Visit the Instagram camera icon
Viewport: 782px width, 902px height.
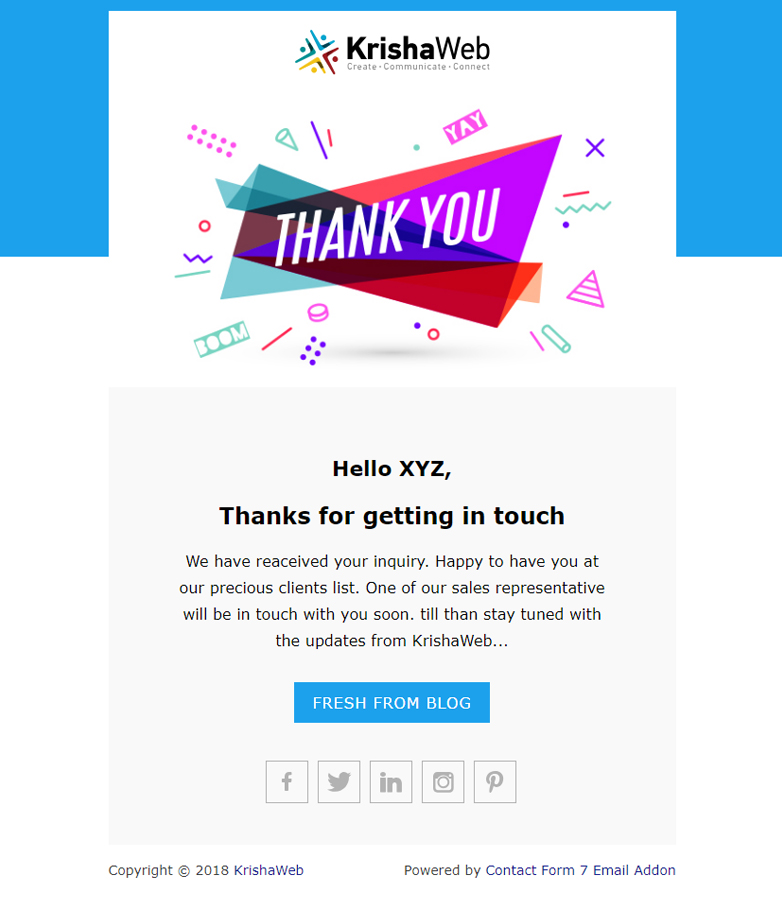pos(443,782)
